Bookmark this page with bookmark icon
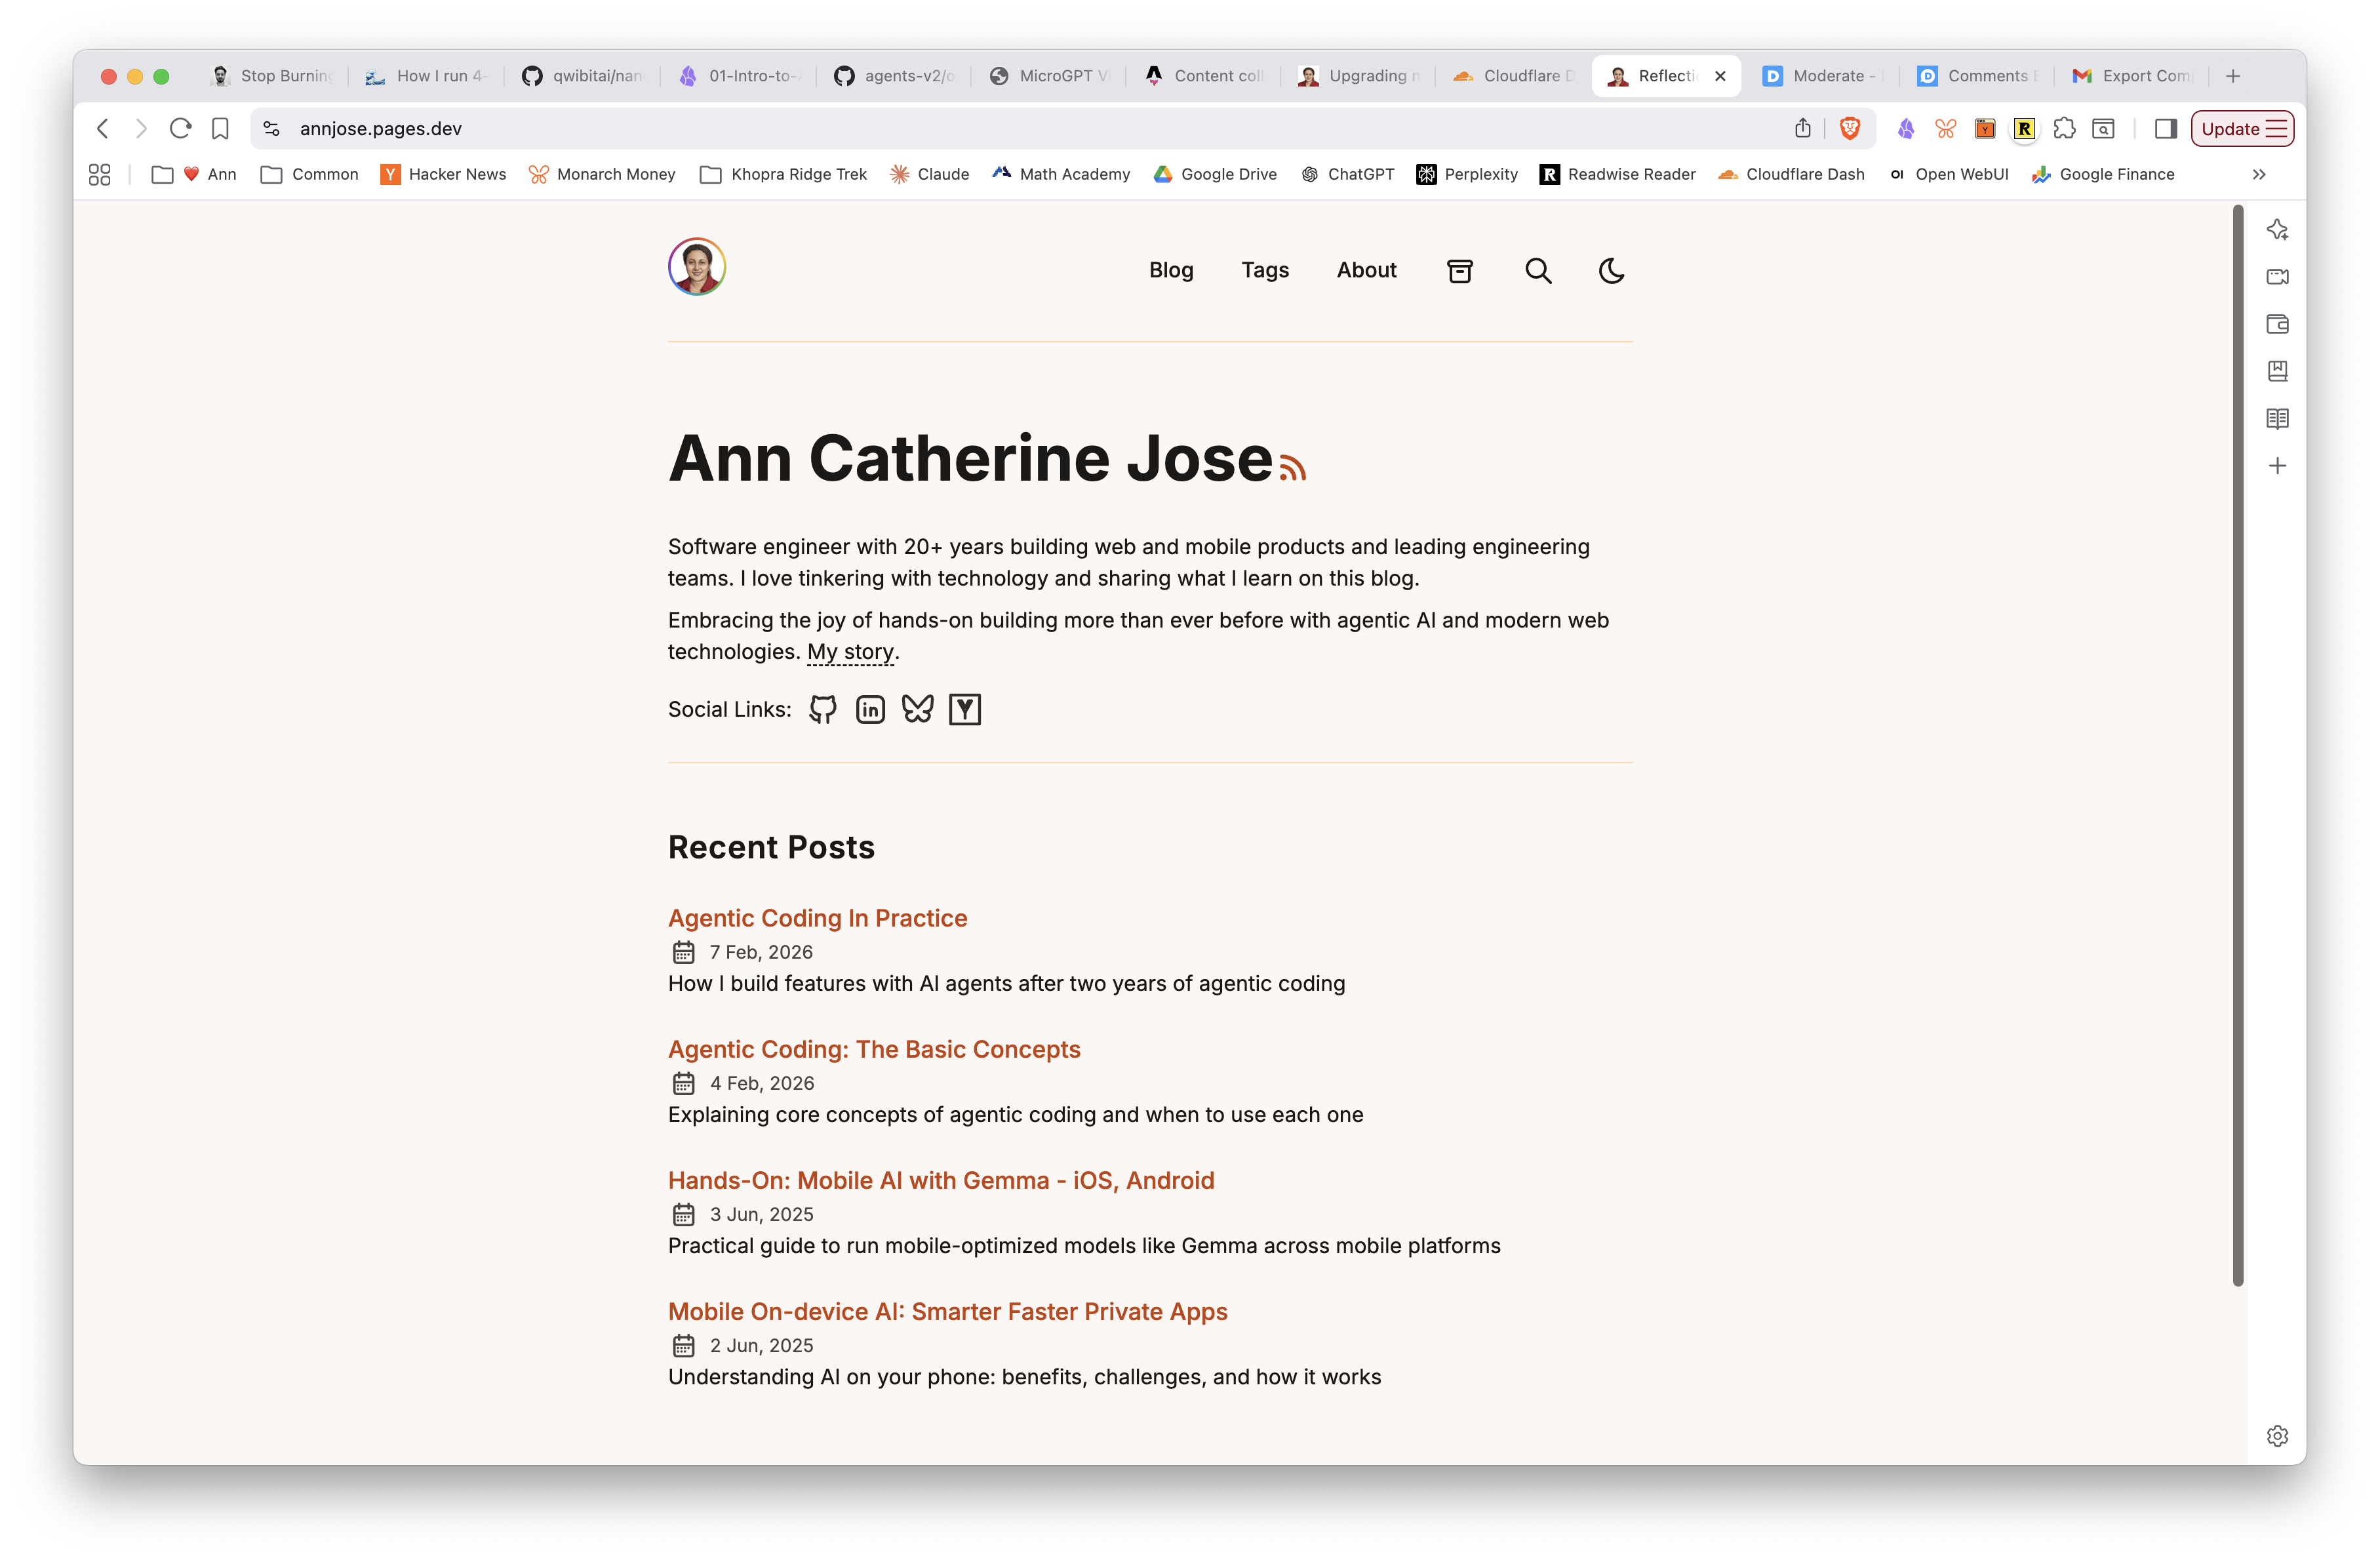2380x1562 pixels. 220,129
